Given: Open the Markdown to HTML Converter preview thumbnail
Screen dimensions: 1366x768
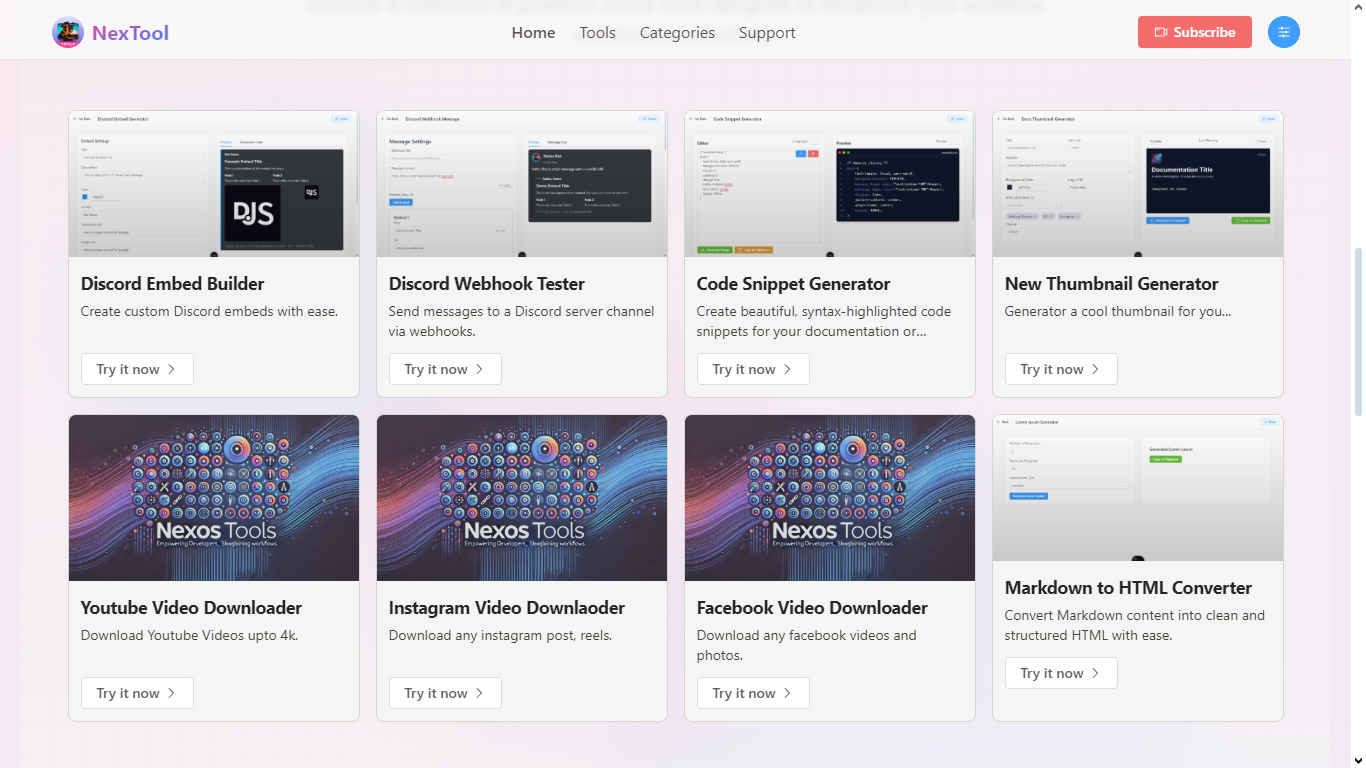Looking at the screenshot, I should click(1138, 488).
